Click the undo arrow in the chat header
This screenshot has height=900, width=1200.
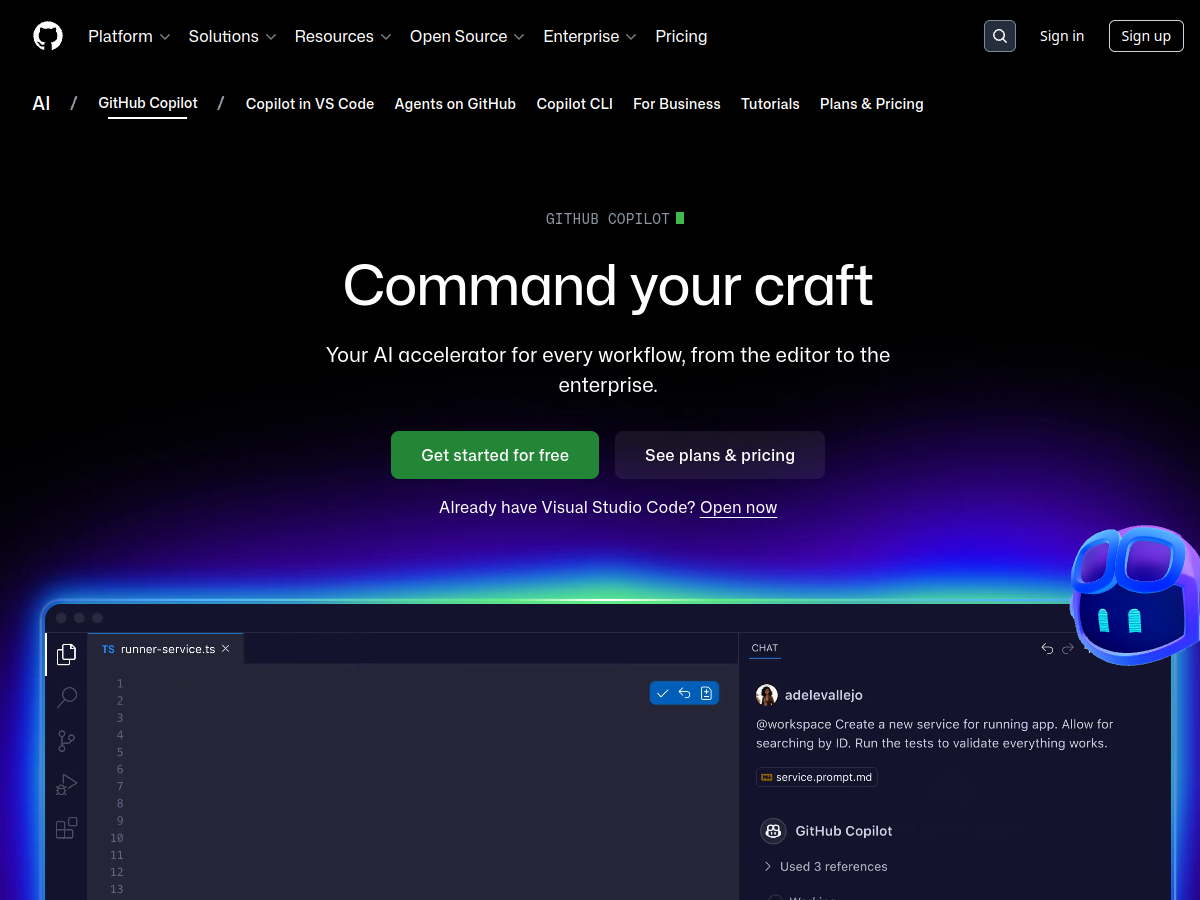(x=1047, y=648)
